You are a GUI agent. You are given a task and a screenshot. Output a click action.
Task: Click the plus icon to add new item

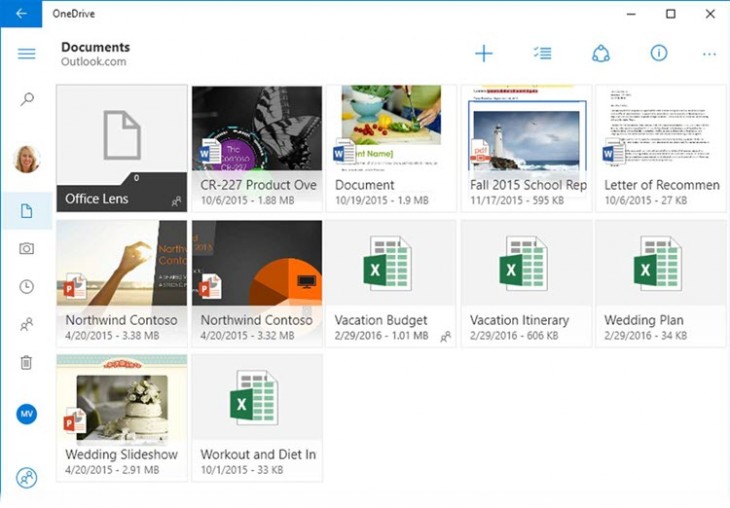click(484, 53)
